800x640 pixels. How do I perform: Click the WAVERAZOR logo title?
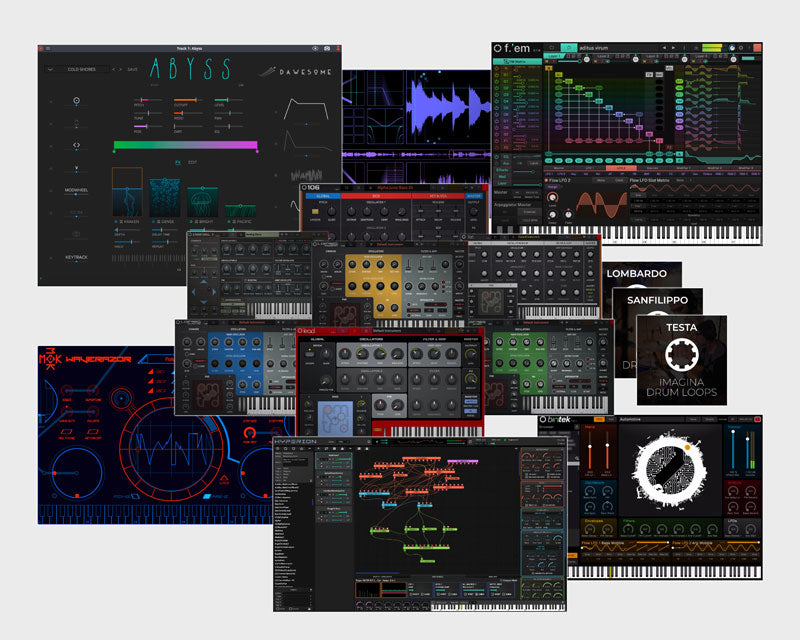[x=98, y=359]
